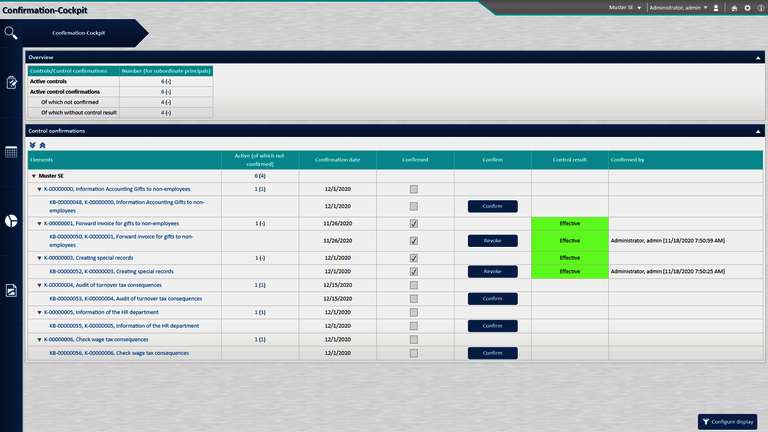Open the Administrator, admin dropdown
This screenshot has width=768, height=432.
[x=678, y=8]
